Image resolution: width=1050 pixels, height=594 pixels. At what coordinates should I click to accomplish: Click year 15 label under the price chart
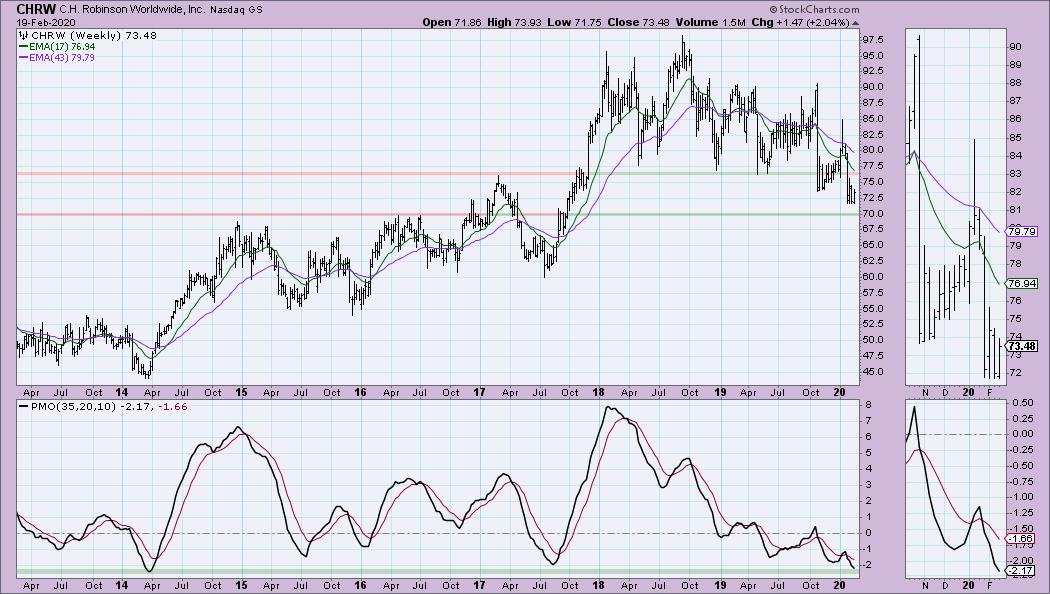point(241,392)
